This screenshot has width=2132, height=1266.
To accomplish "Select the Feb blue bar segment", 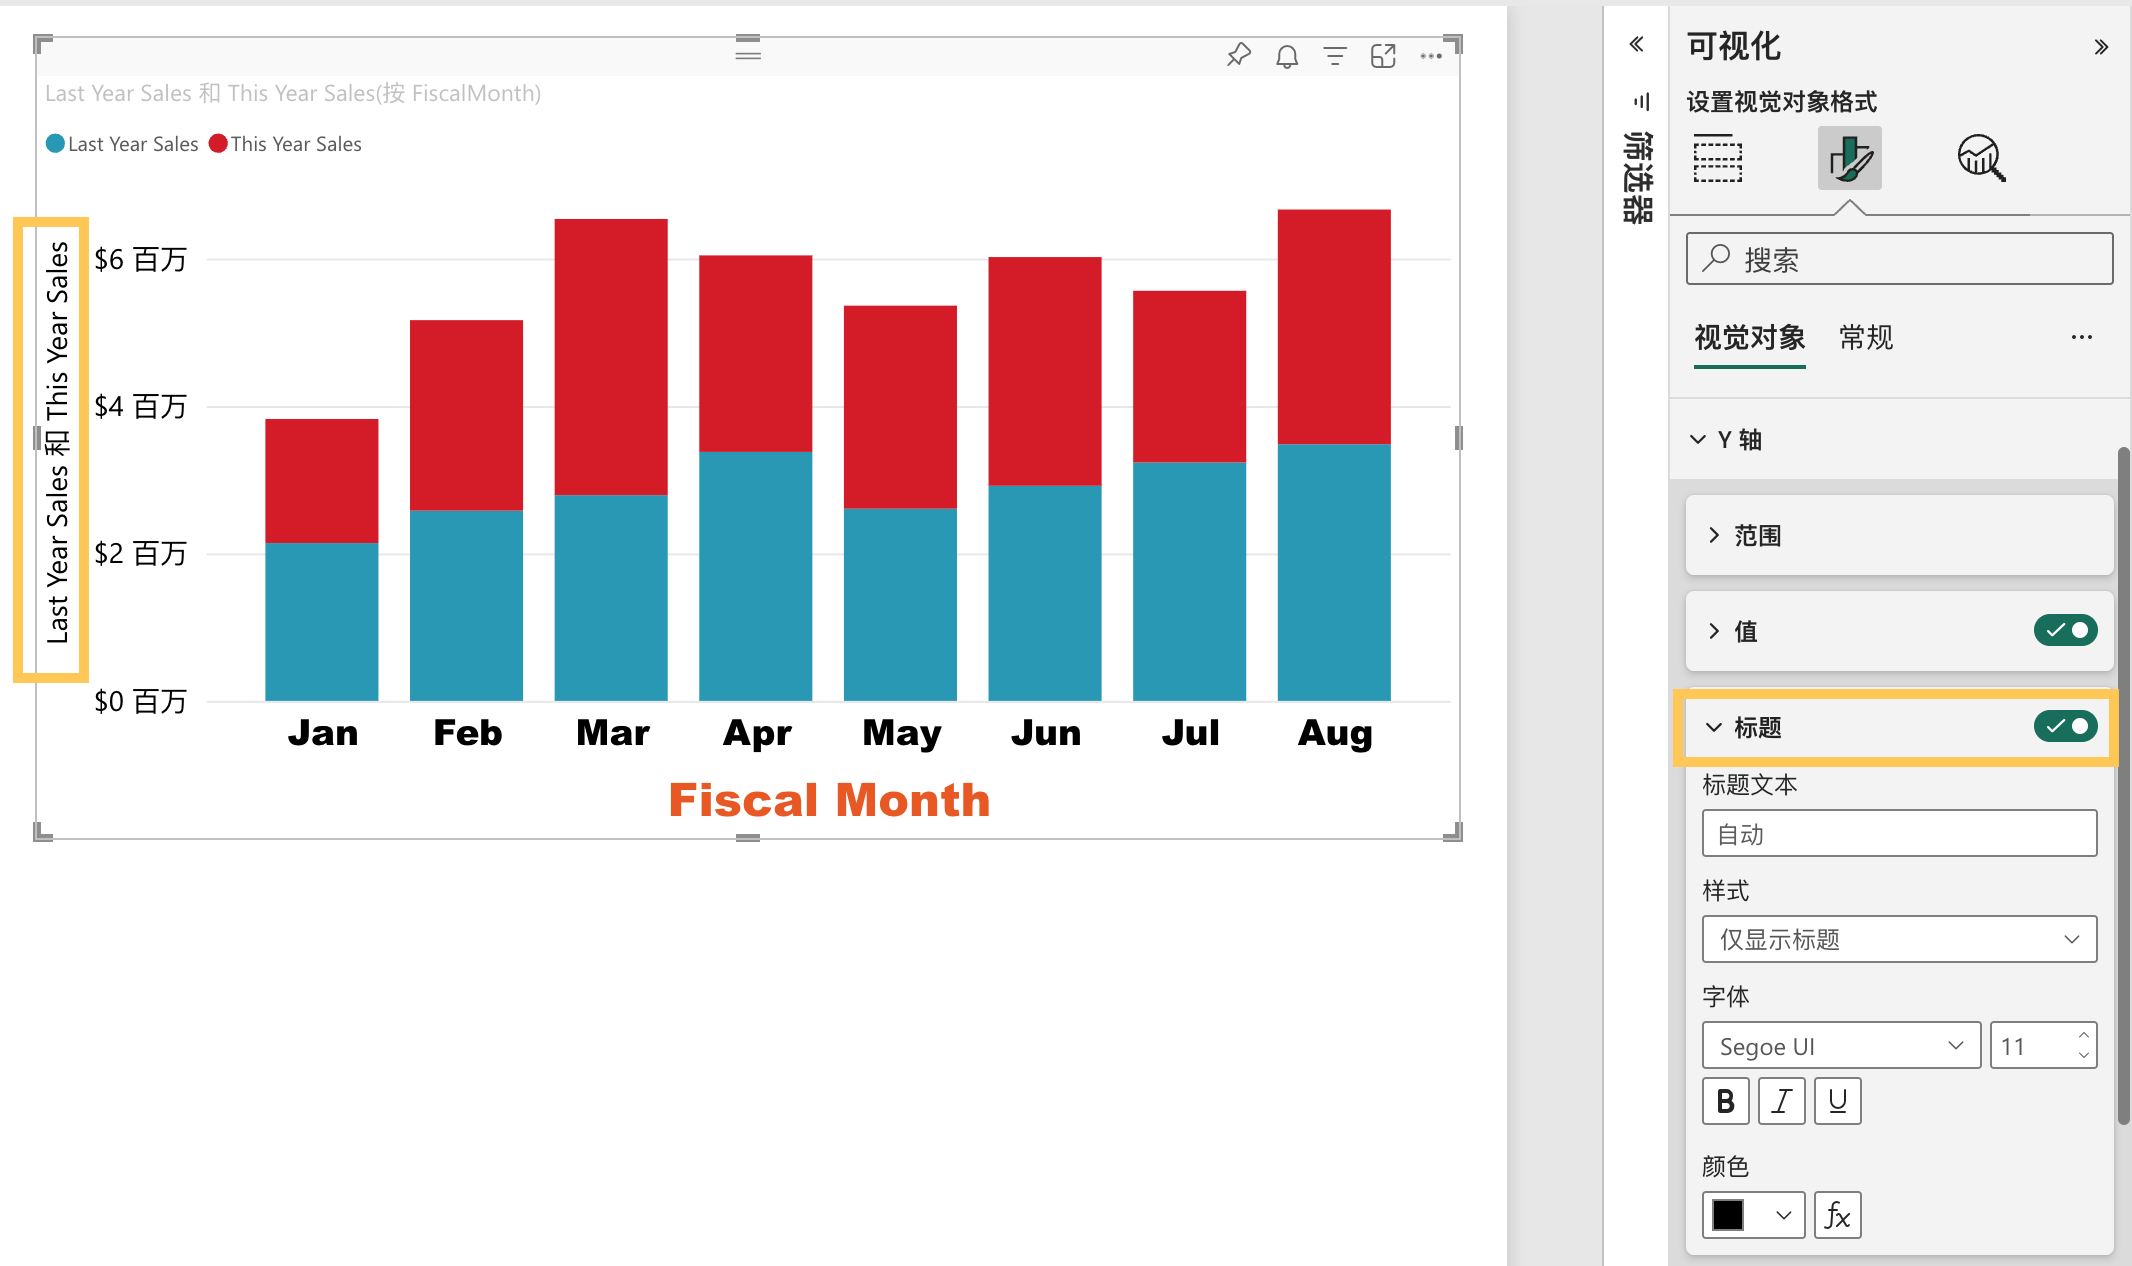I will 466,606.
